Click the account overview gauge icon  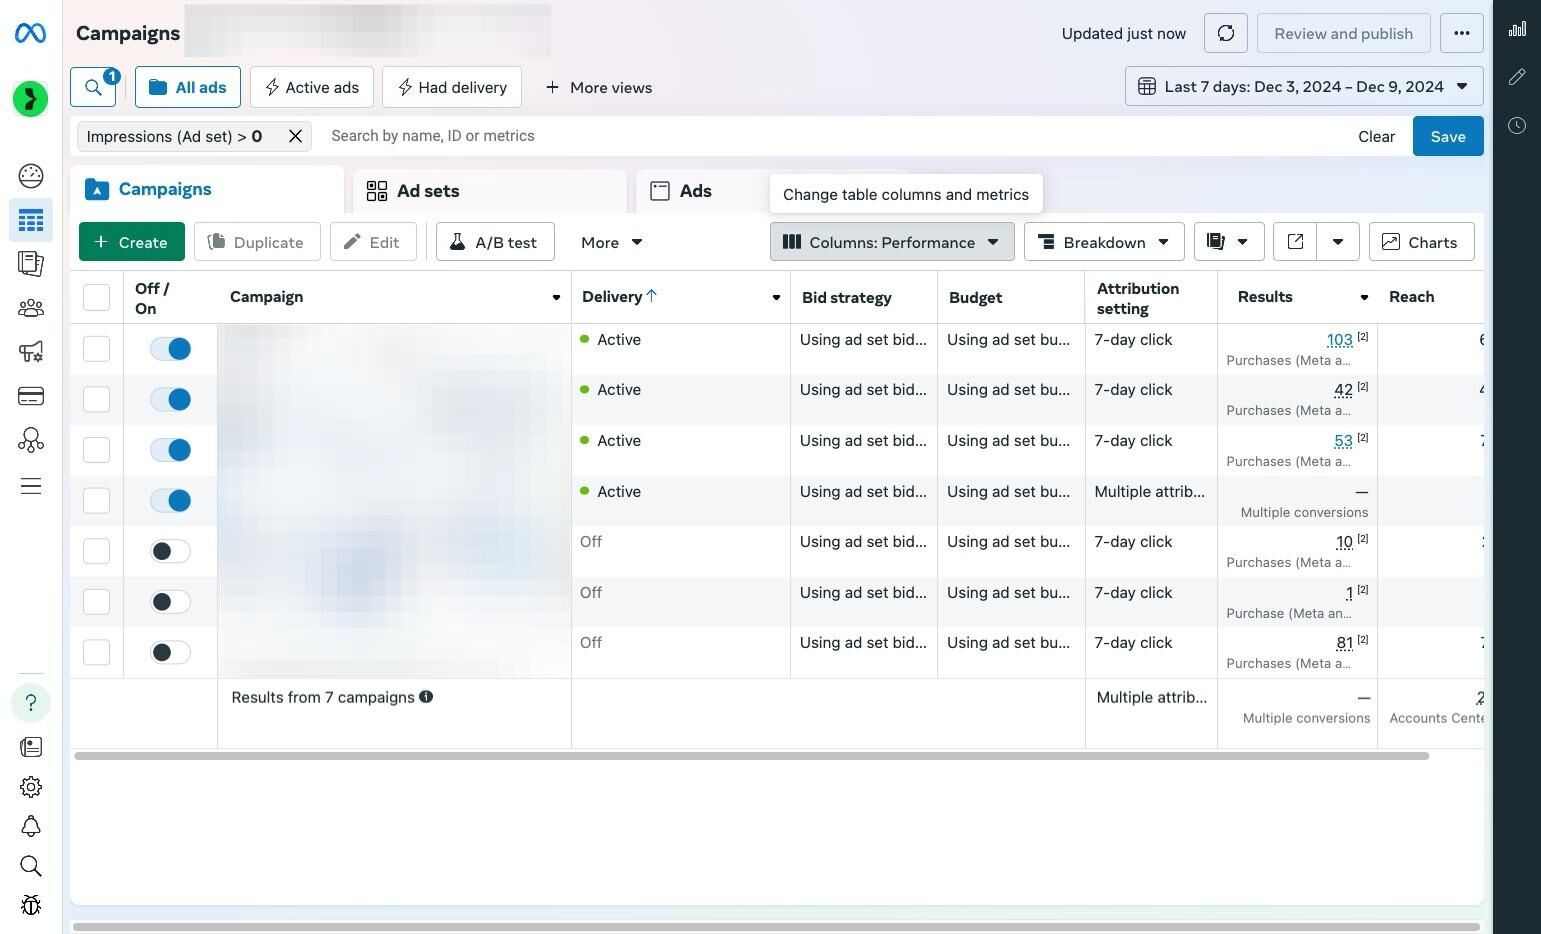click(x=31, y=176)
